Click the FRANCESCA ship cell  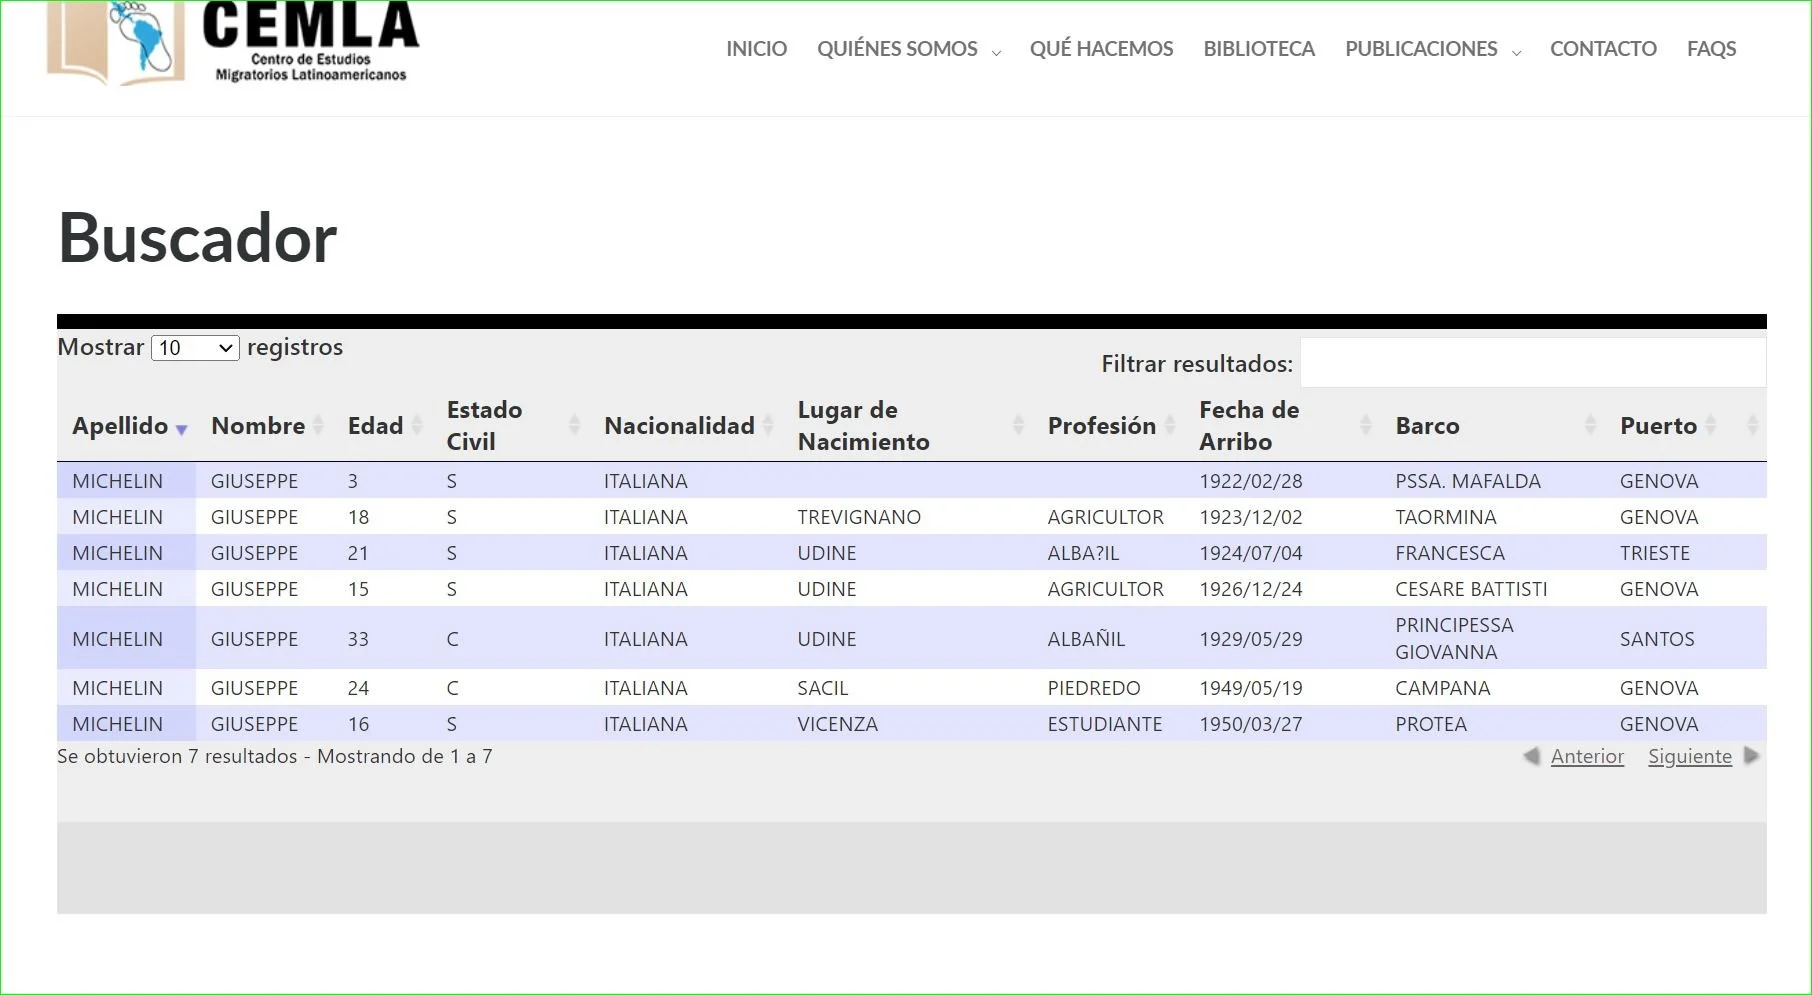(x=1450, y=553)
